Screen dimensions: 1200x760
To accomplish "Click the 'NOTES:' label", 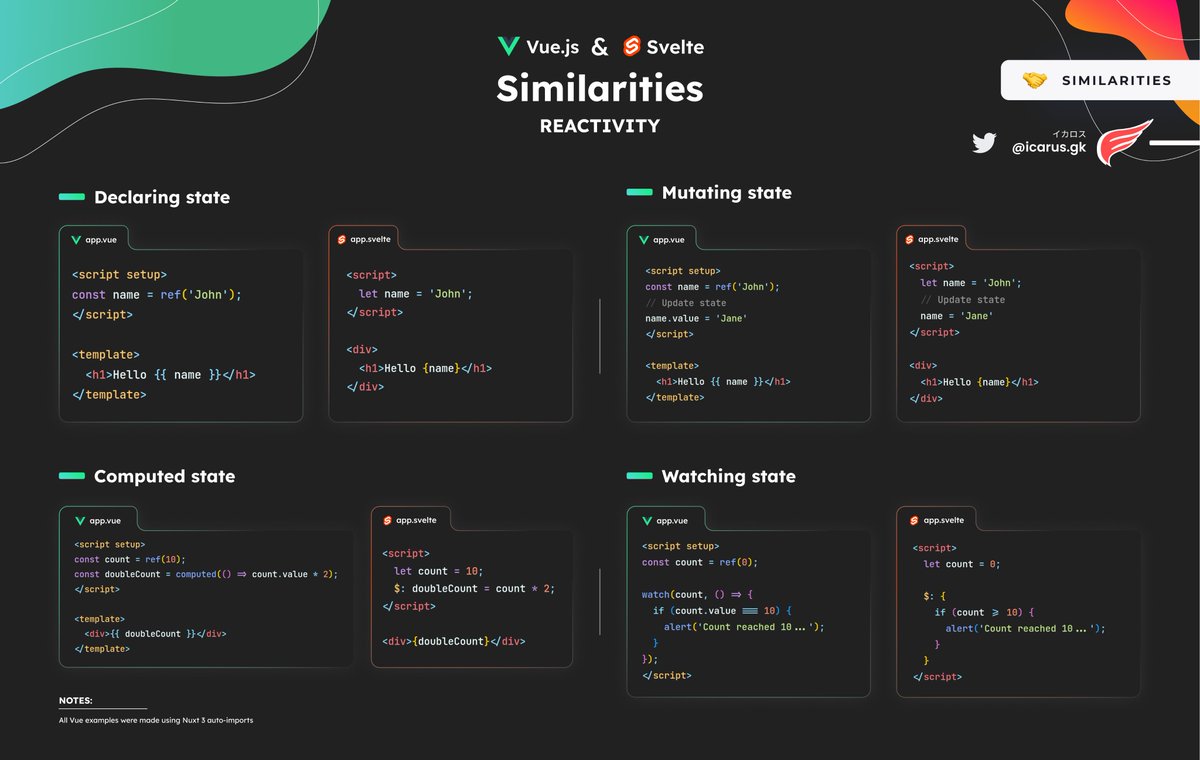I will pyautogui.click(x=76, y=701).
